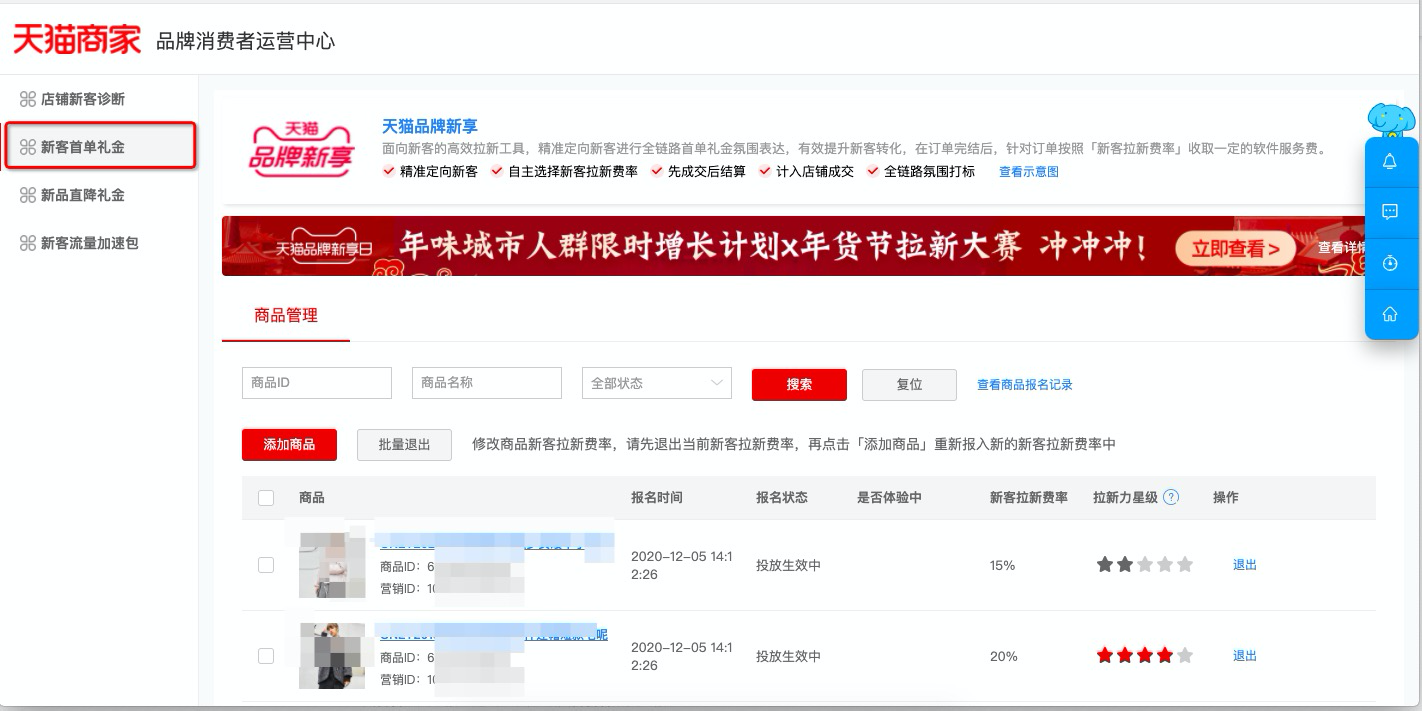Click the 店铺新客诊断 grid icon
Screen dimensions: 1422x711
(x=28, y=99)
